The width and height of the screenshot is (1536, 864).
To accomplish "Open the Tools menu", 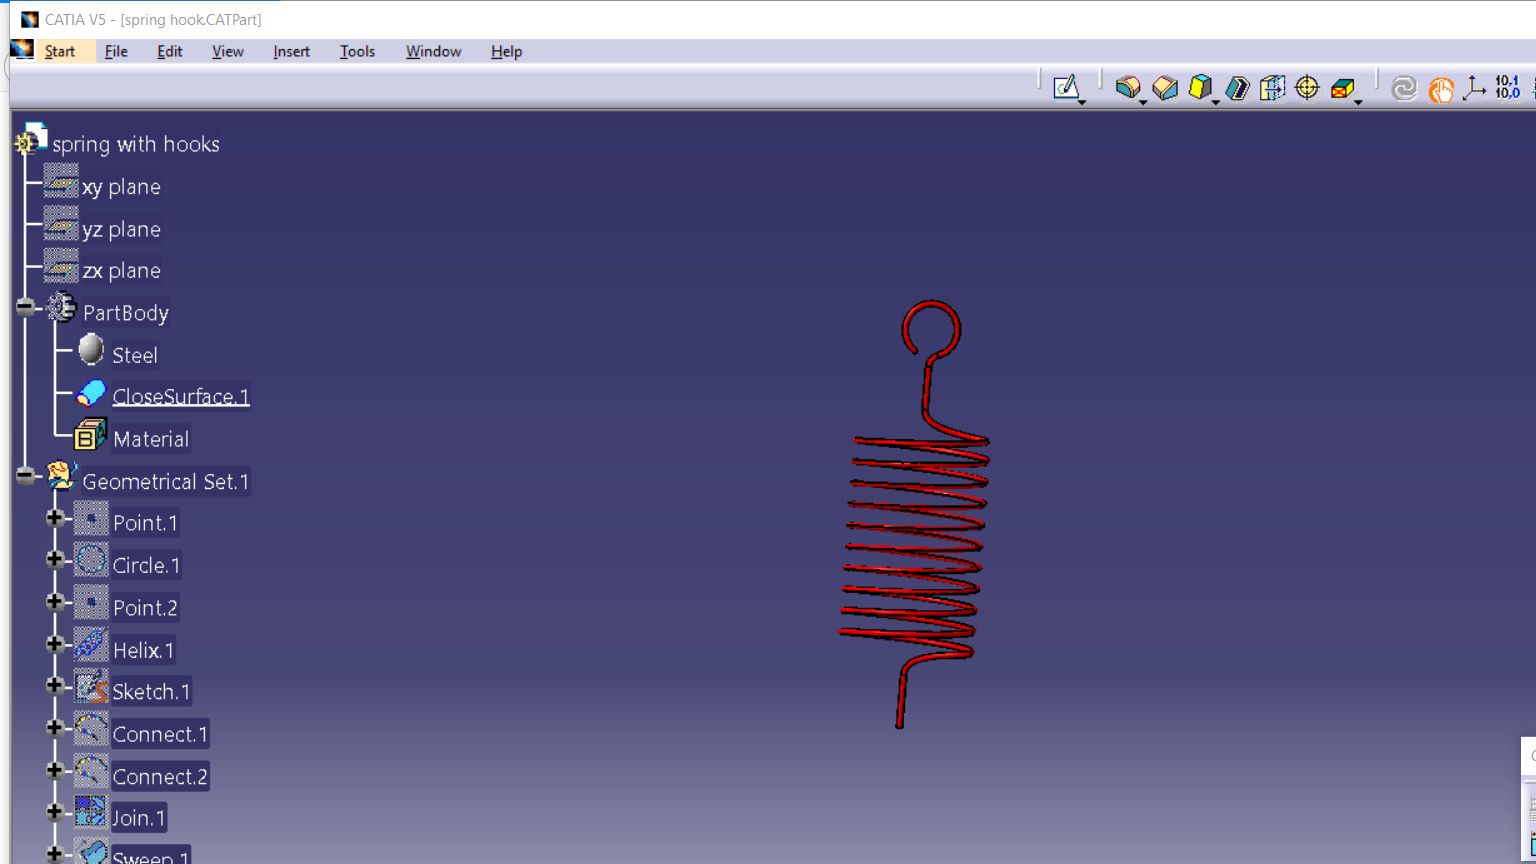I will pos(357,51).
